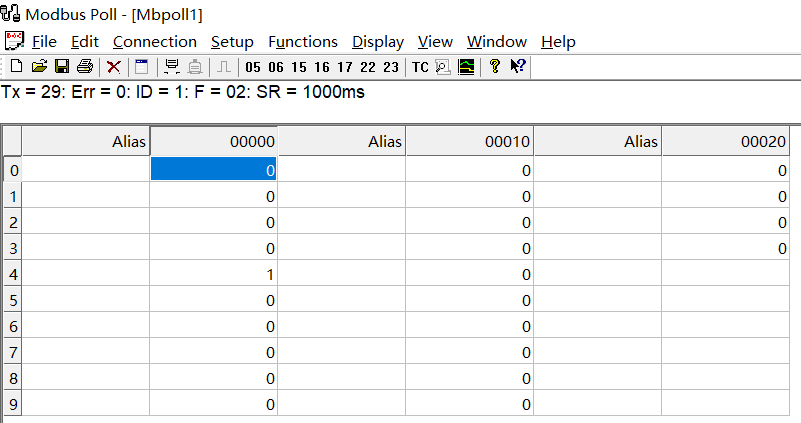Click the New document icon
The image size is (801, 423).
16,67
